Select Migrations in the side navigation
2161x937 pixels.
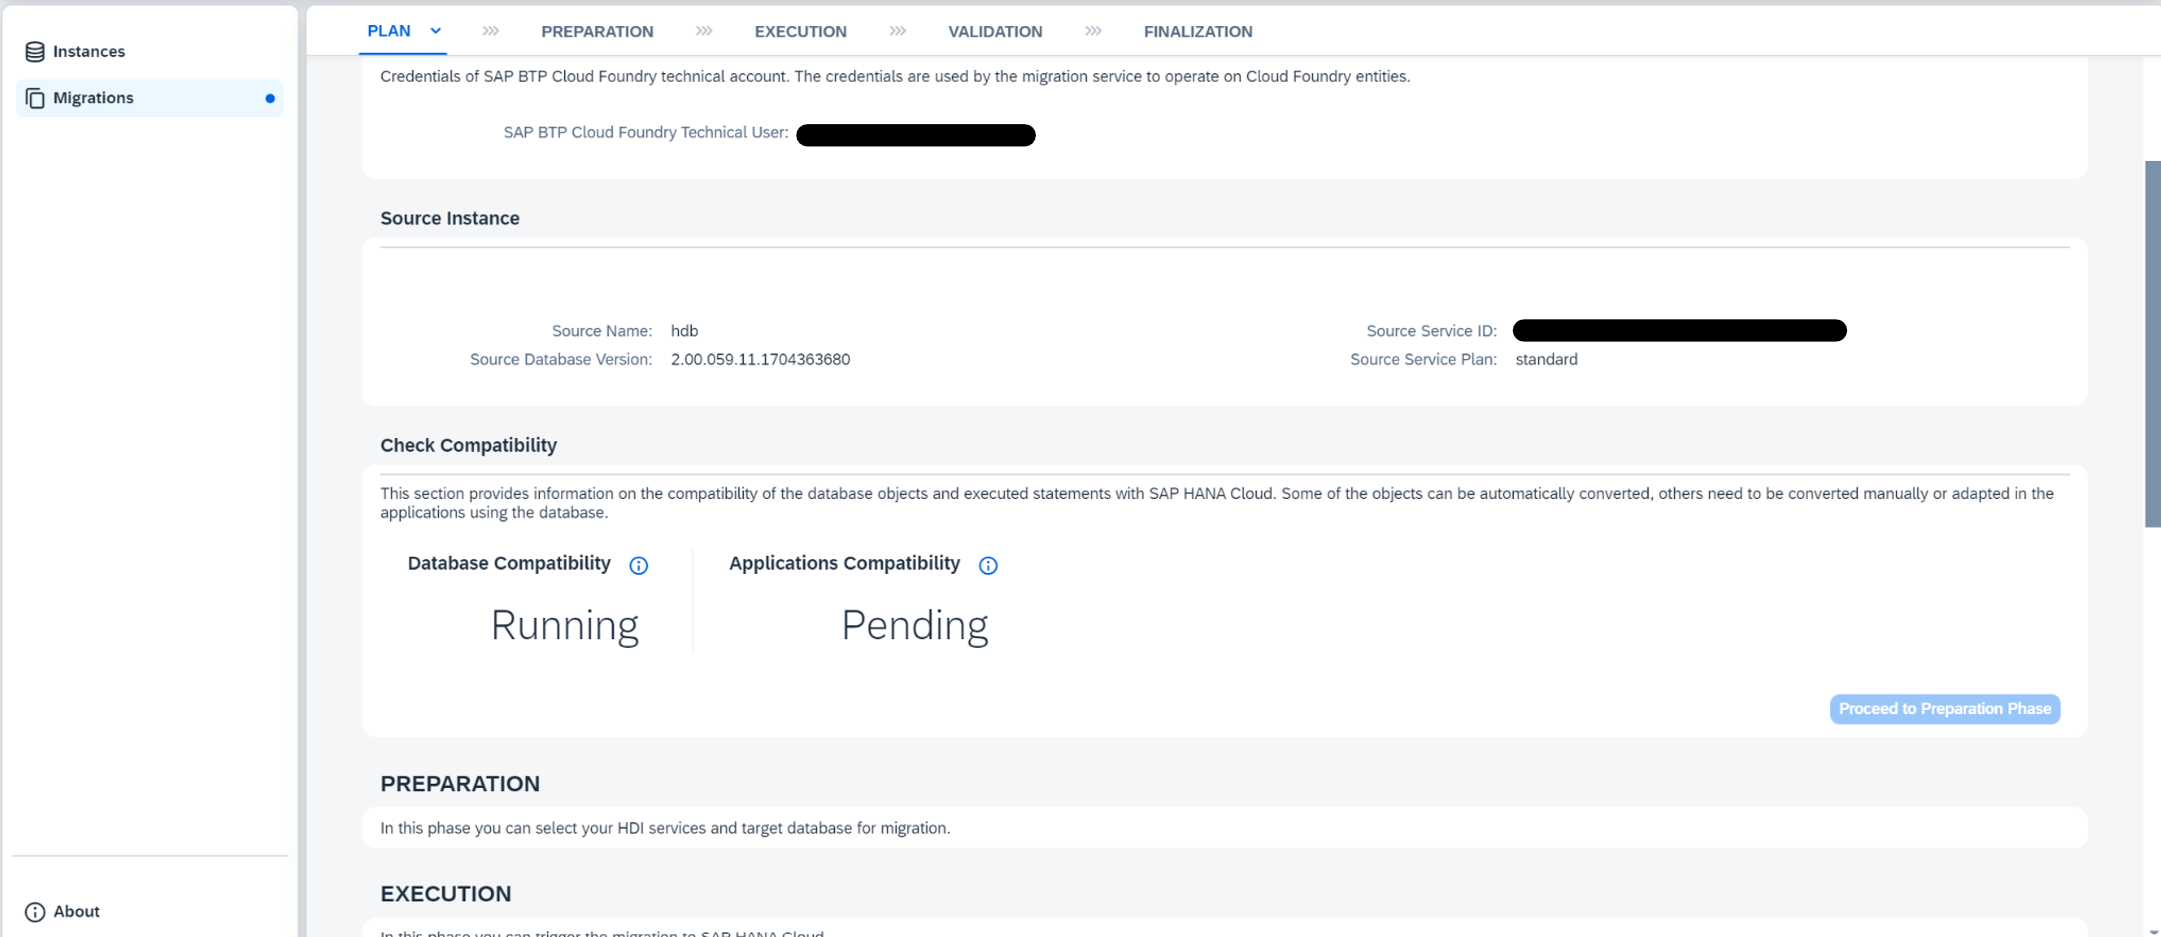pyautogui.click(x=150, y=98)
